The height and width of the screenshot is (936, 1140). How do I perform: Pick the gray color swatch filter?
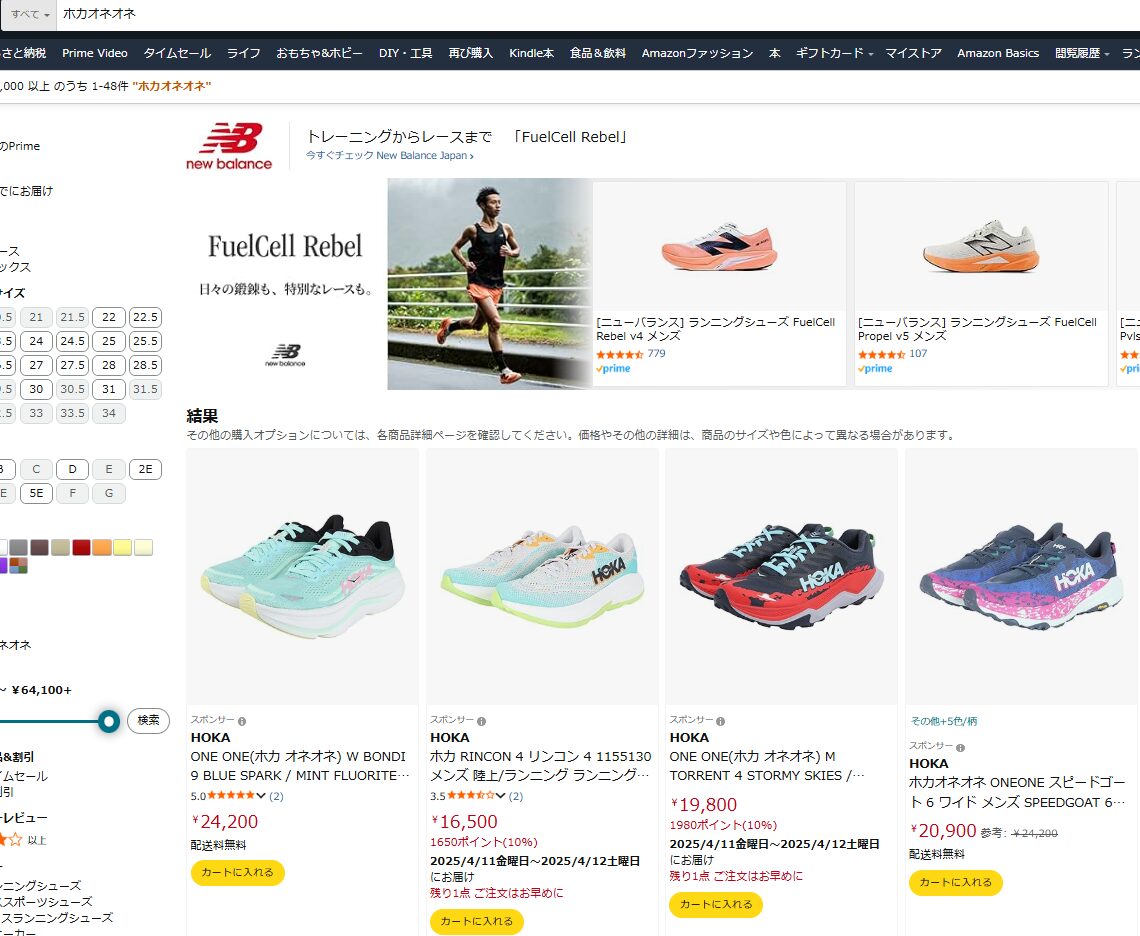tap(19, 548)
